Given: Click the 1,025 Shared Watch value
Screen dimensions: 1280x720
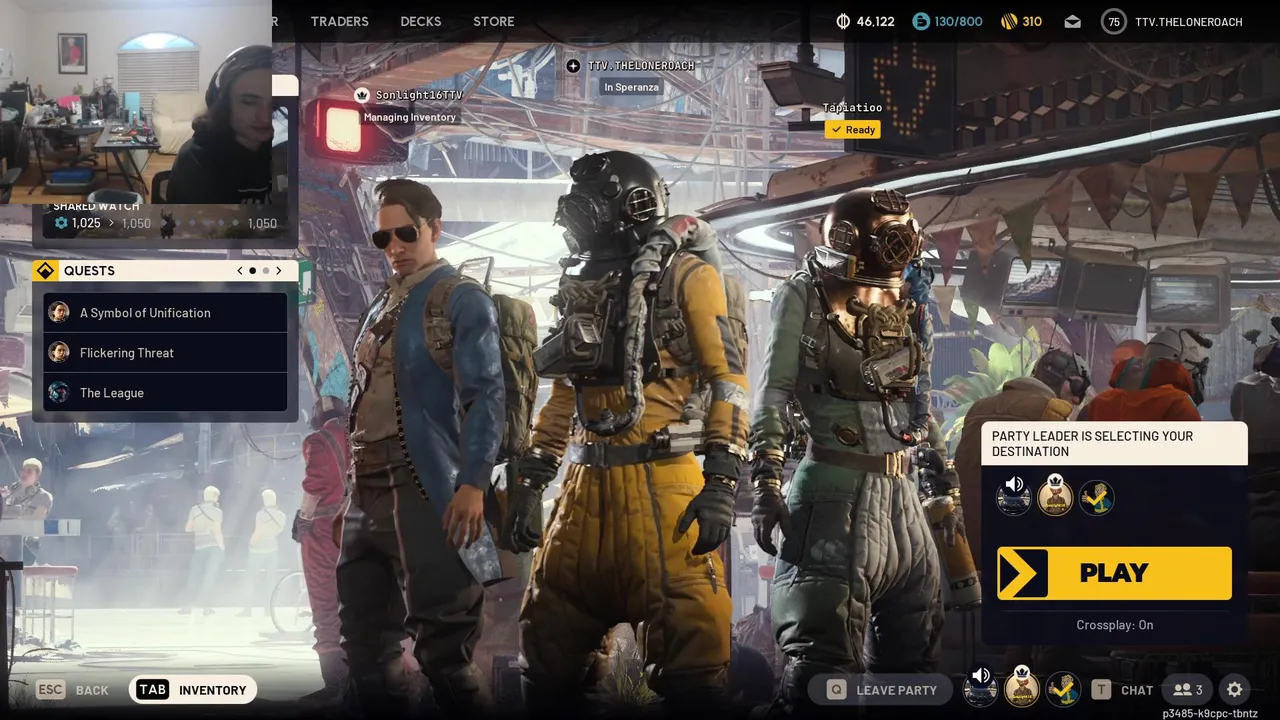Looking at the screenshot, I should point(86,223).
